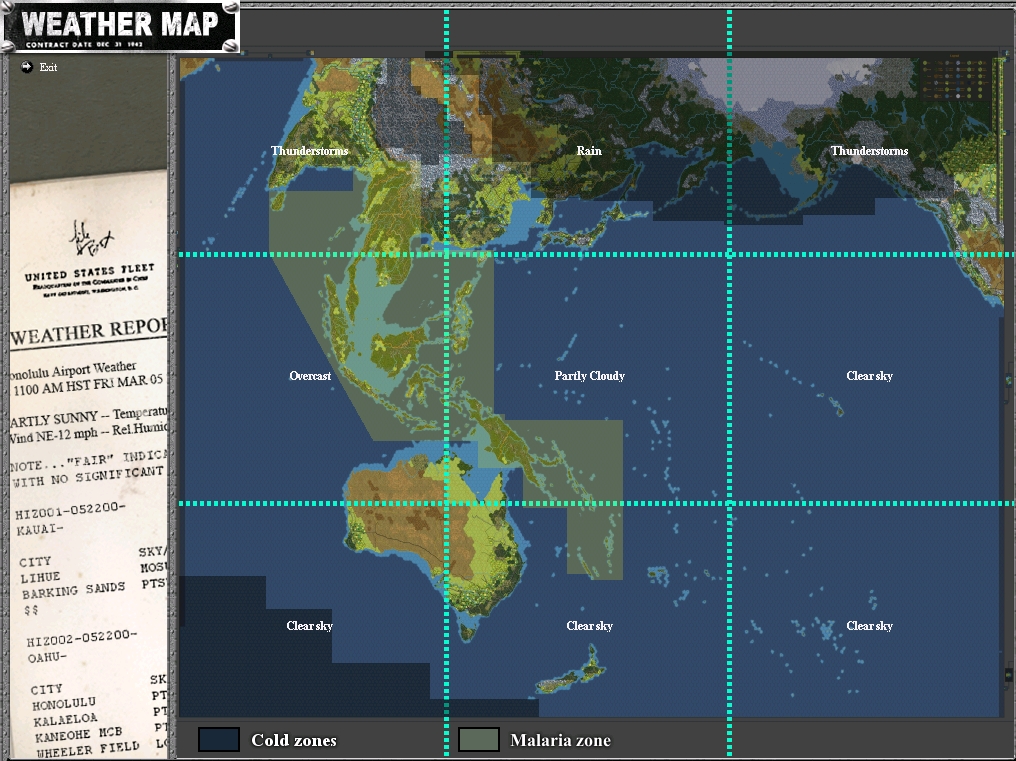Click the KAUAI- line in the report
This screenshot has width=1016, height=761.
coord(40,530)
